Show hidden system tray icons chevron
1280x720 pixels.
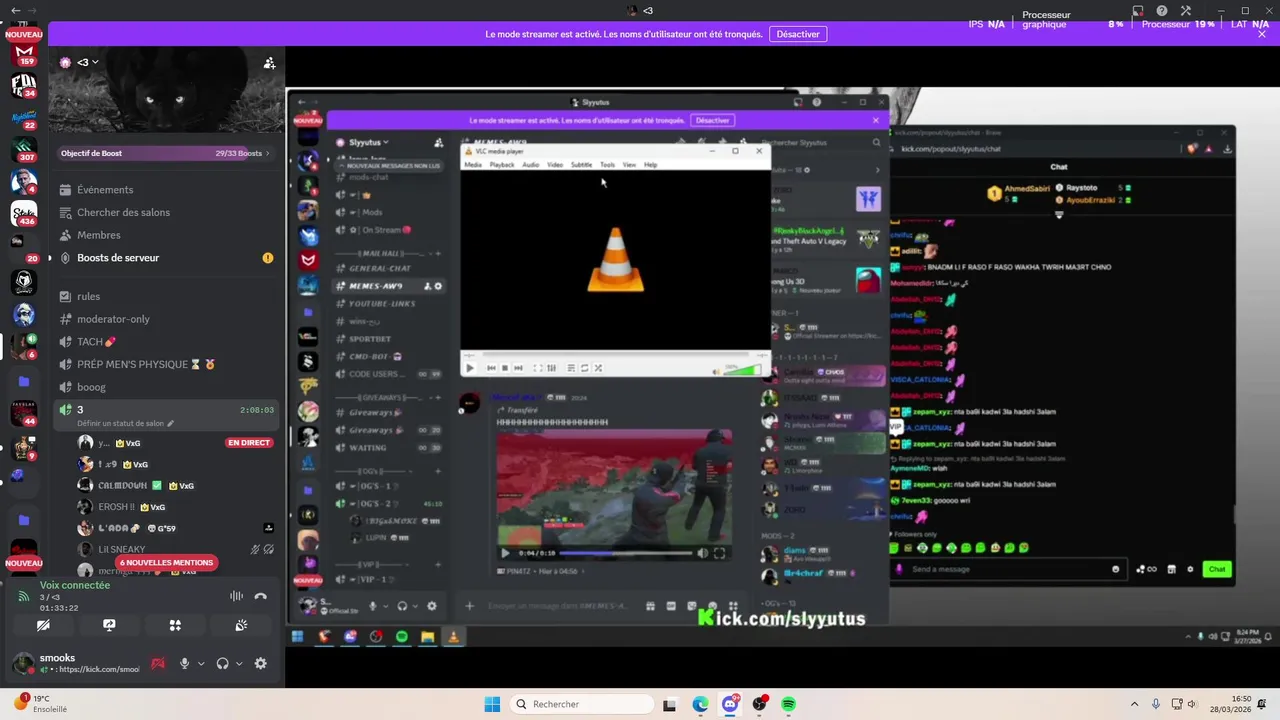pyautogui.click(x=1134, y=704)
